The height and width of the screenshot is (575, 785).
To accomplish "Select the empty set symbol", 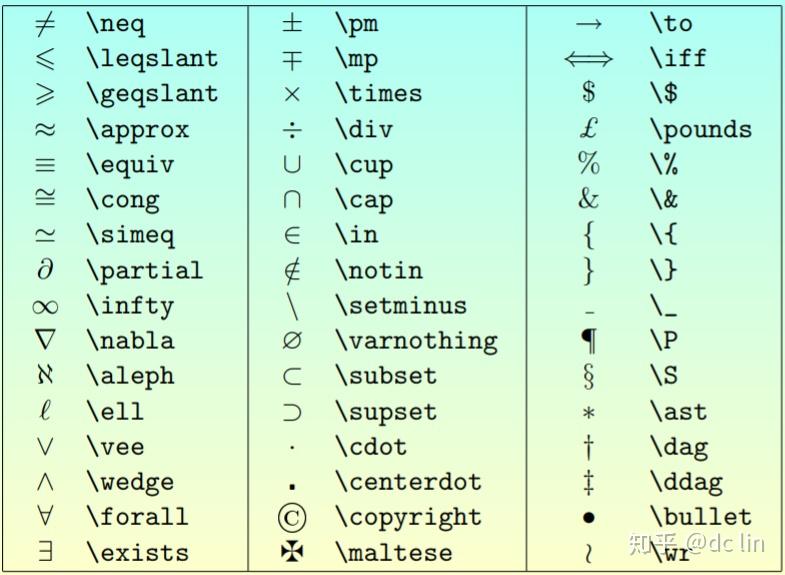I will pos(291,341).
